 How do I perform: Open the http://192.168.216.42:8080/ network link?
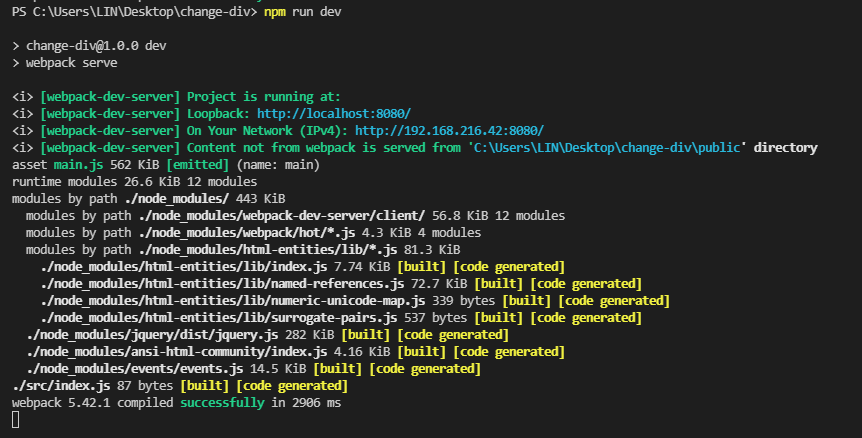click(449, 131)
